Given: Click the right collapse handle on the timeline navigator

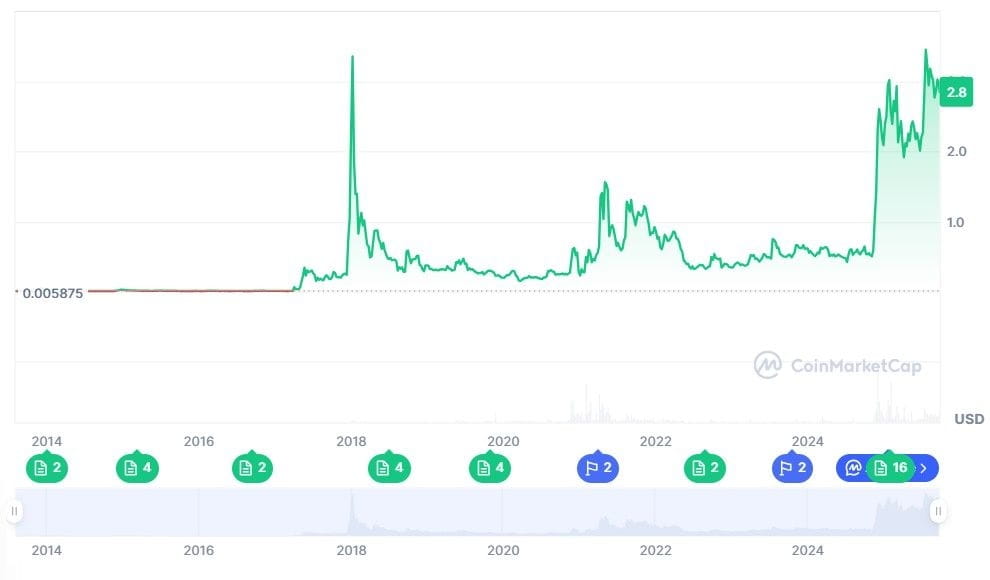Looking at the screenshot, I should pyautogui.click(x=937, y=512).
